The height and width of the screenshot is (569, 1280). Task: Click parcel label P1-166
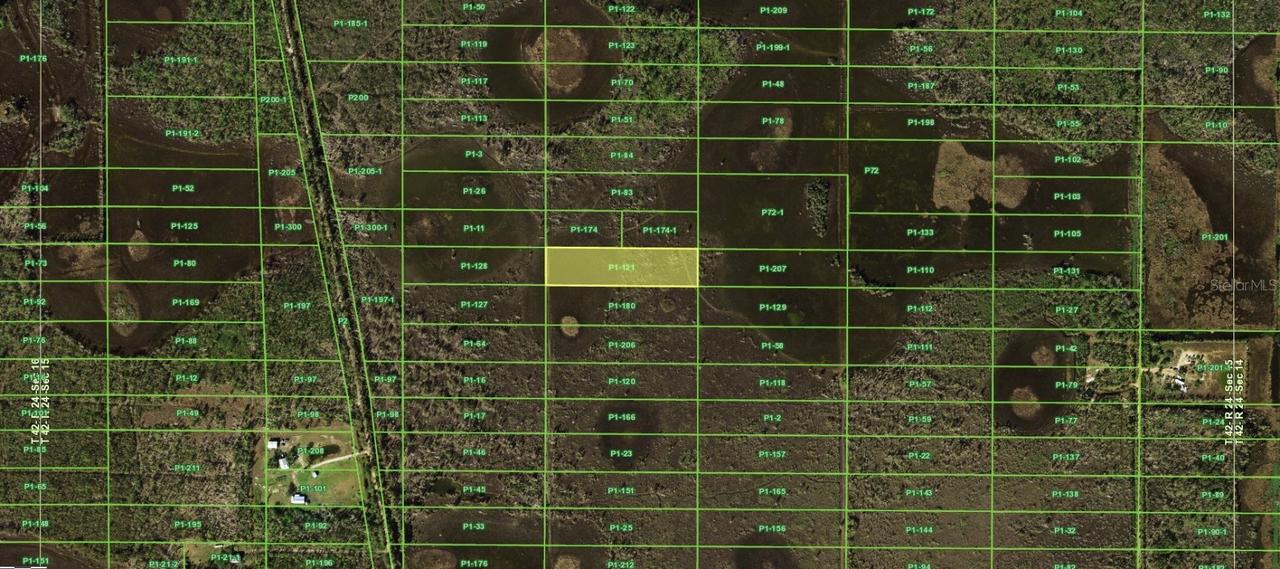(621, 417)
